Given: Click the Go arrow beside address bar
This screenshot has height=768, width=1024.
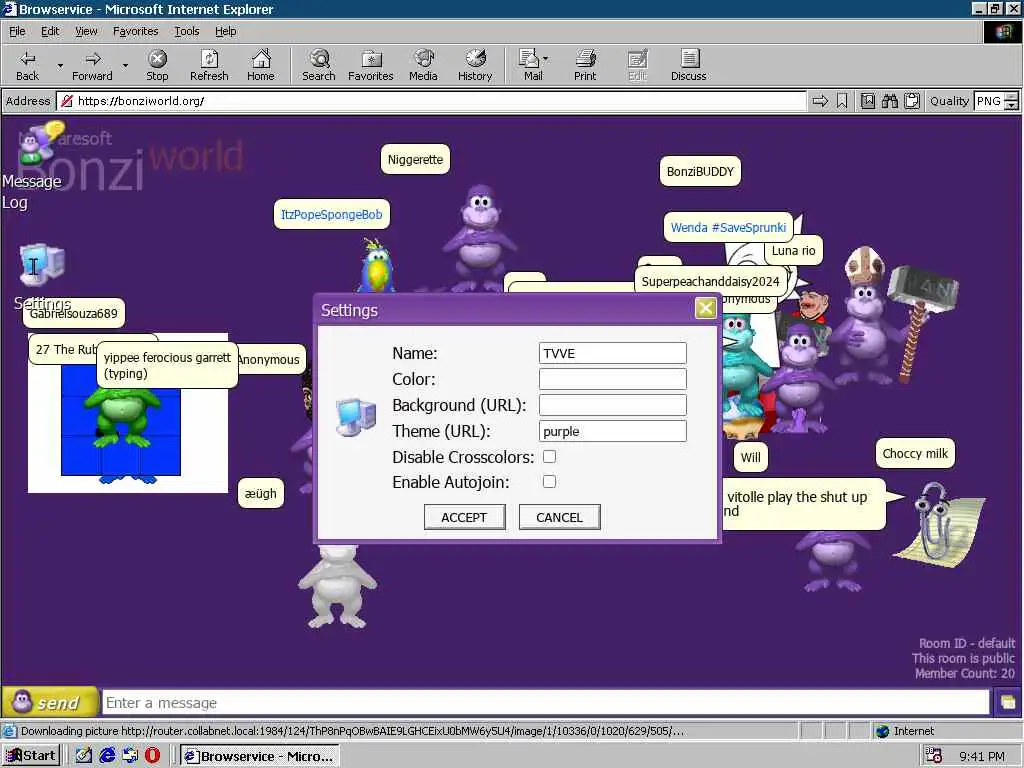Looking at the screenshot, I should pos(820,101).
